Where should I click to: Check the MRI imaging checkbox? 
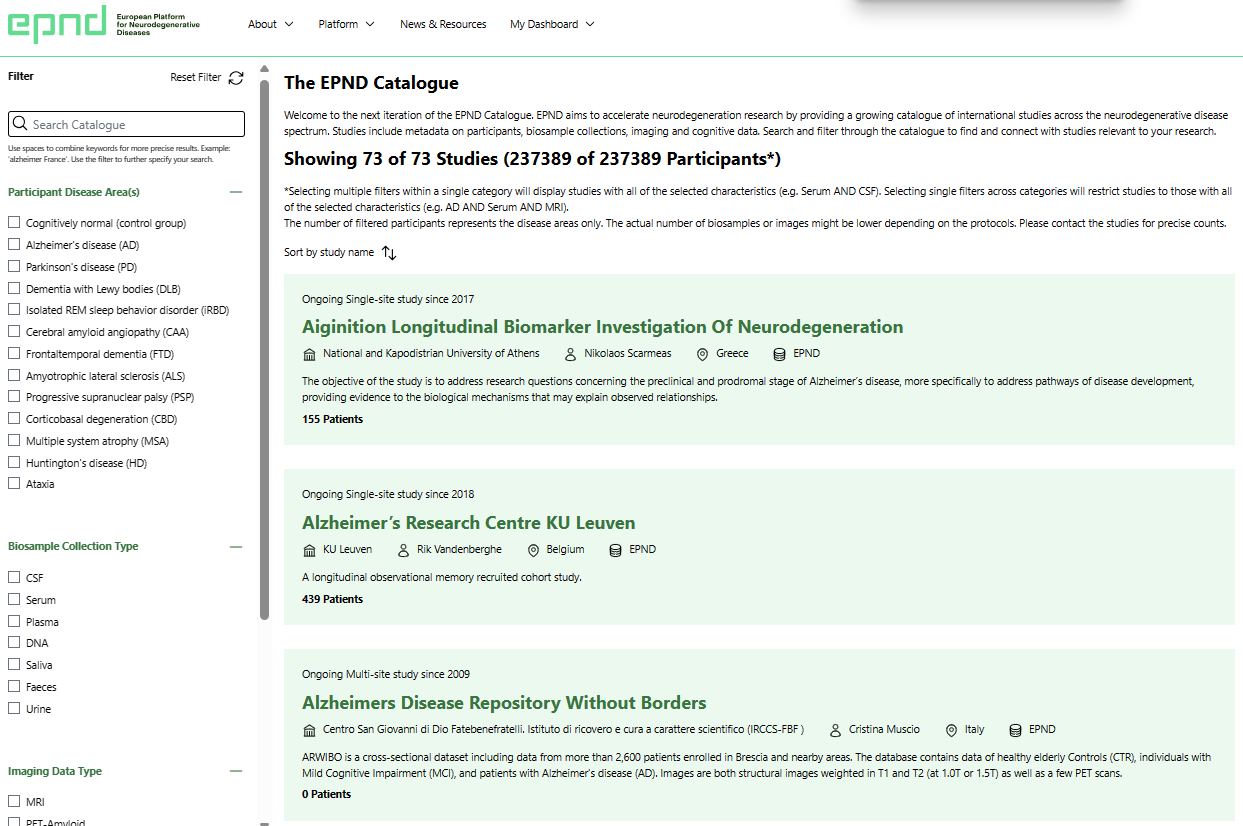[14, 802]
